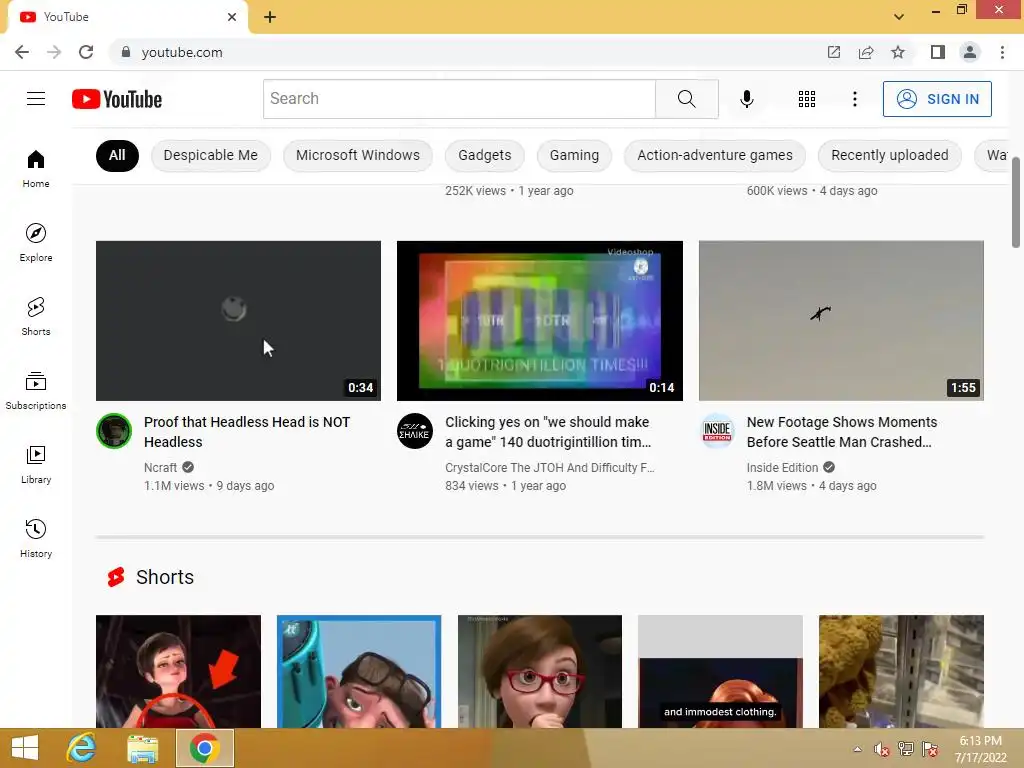Open File Explorer from taskbar
Viewport: 1024px width, 768px height.
pyautogui.click(x=142, y=748)
